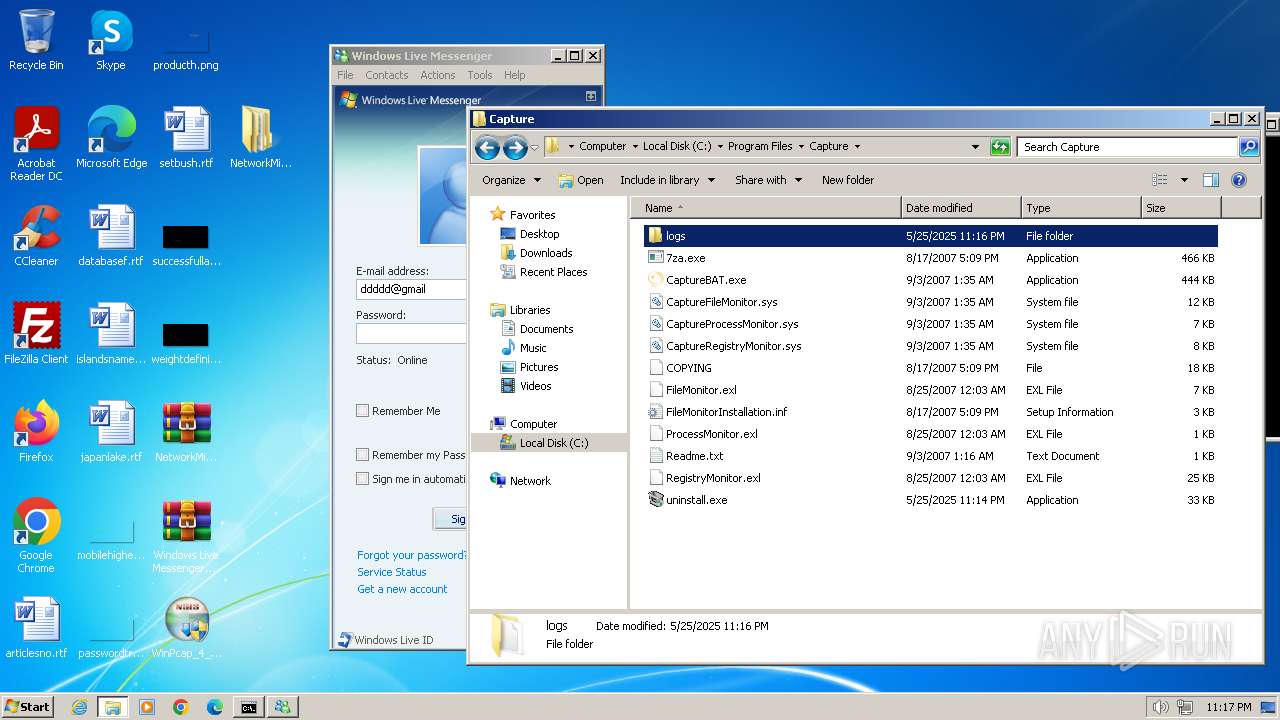Launch FileZilla Client from the desktop

pyautogui.click(x=36, y=334)
